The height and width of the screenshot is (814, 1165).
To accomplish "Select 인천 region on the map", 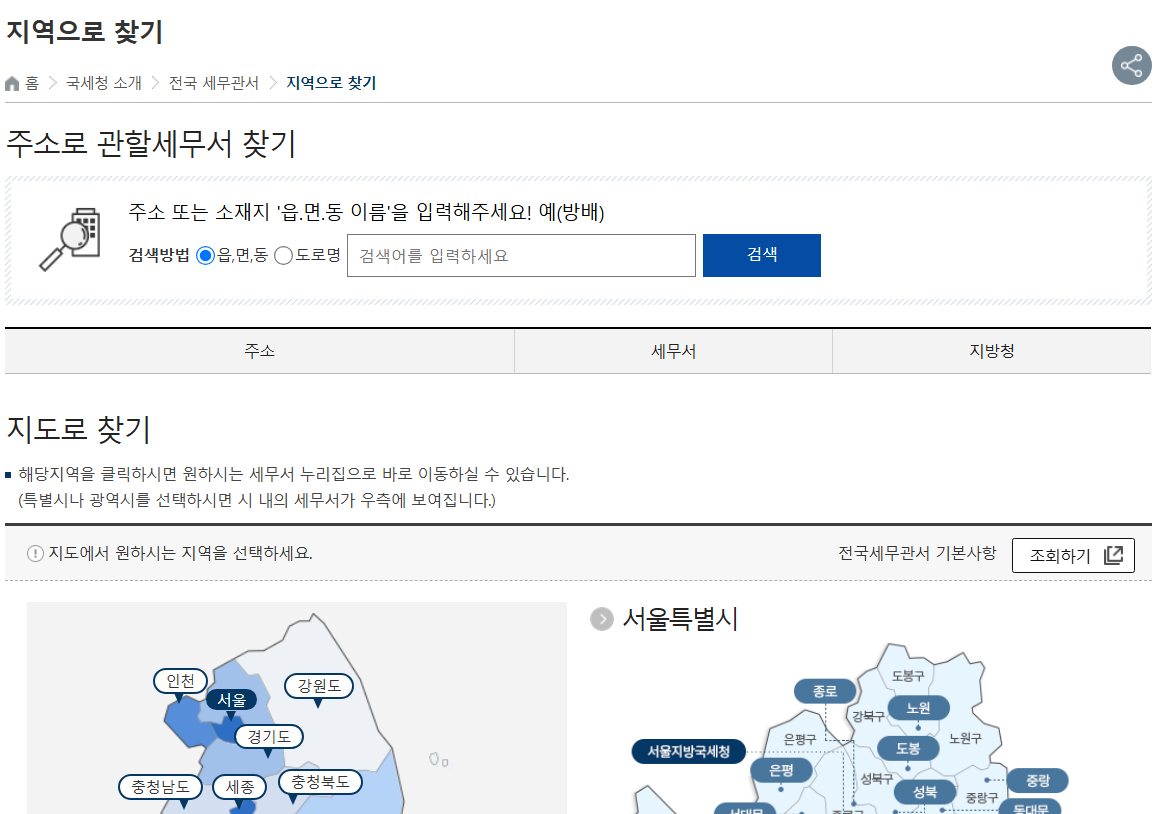I will (x=180, y=681).
